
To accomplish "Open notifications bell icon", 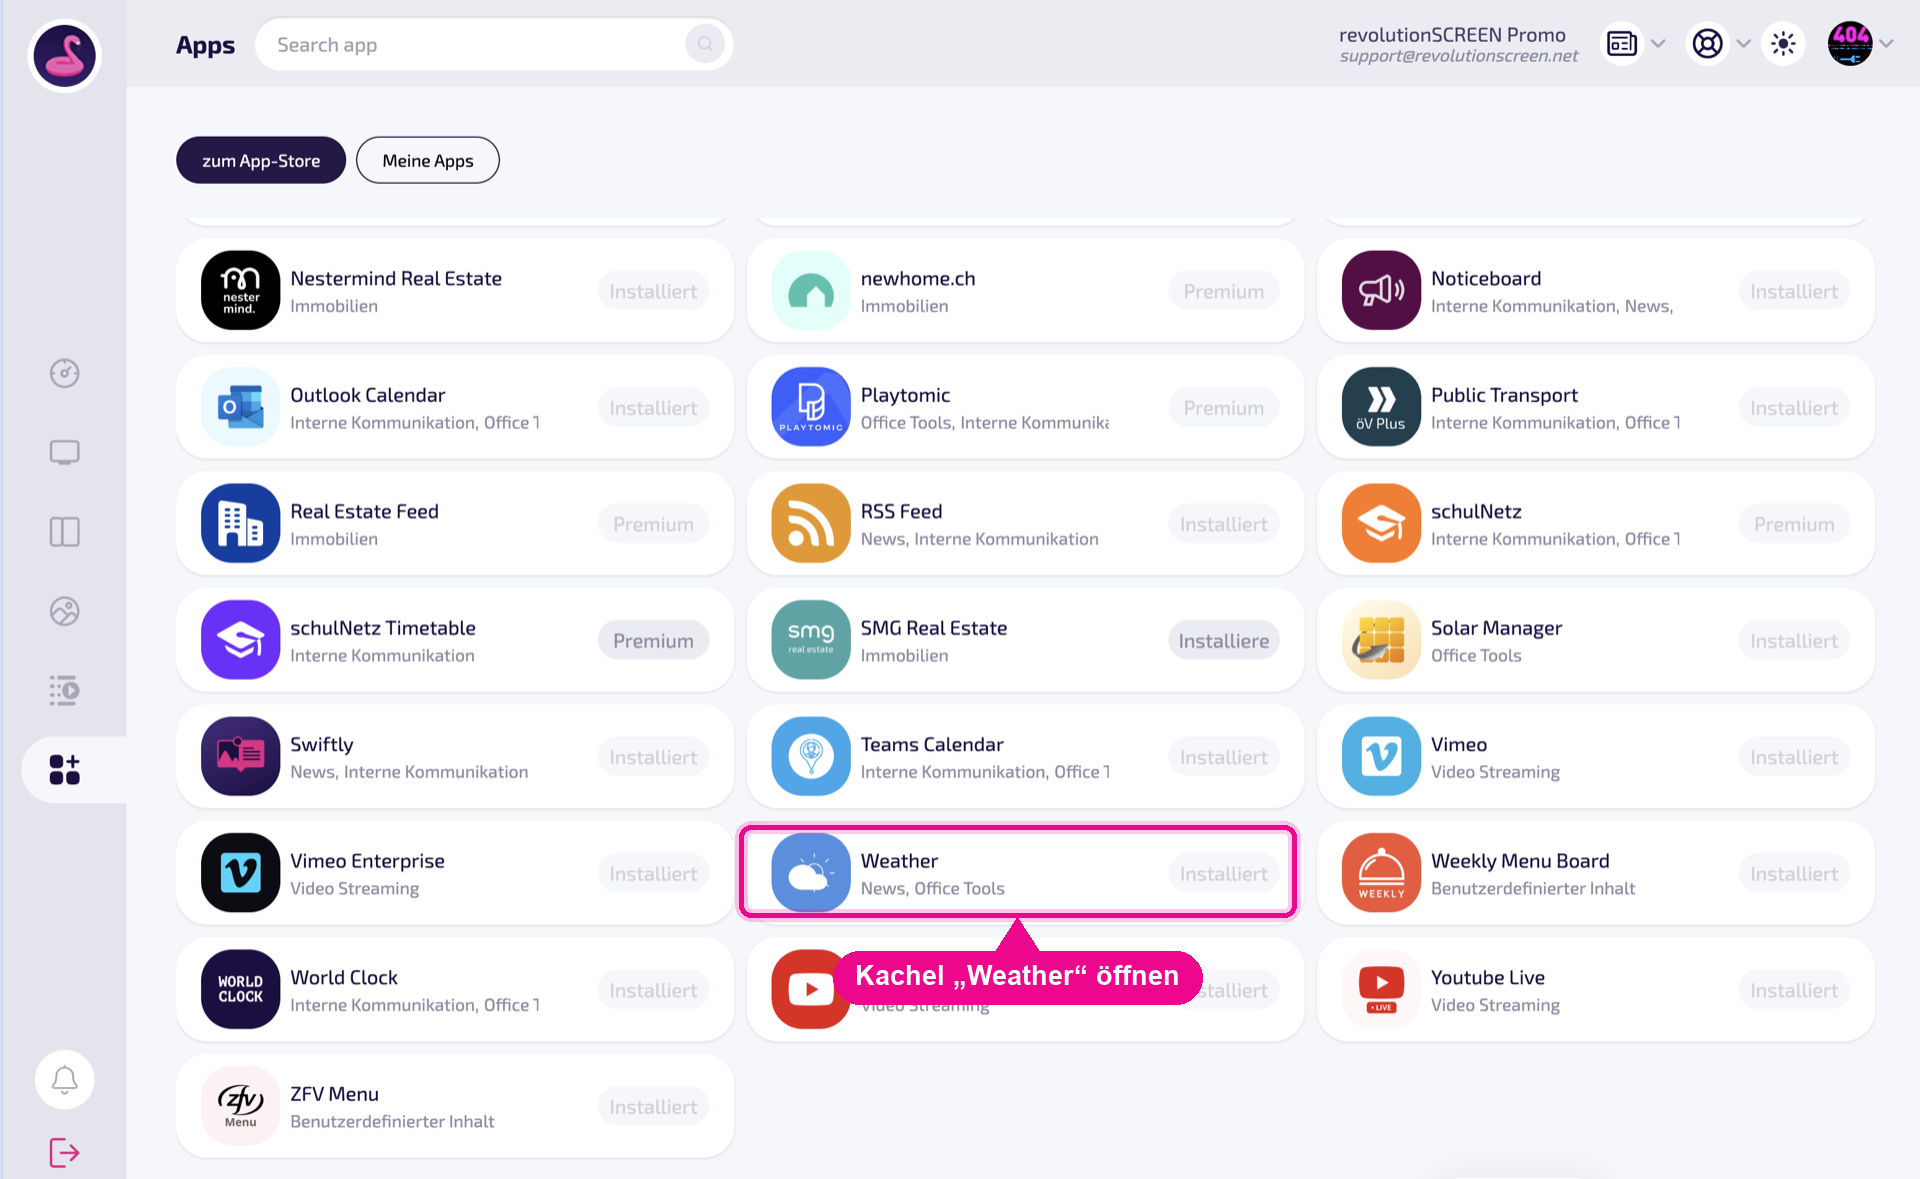I will click(64, 1080).
